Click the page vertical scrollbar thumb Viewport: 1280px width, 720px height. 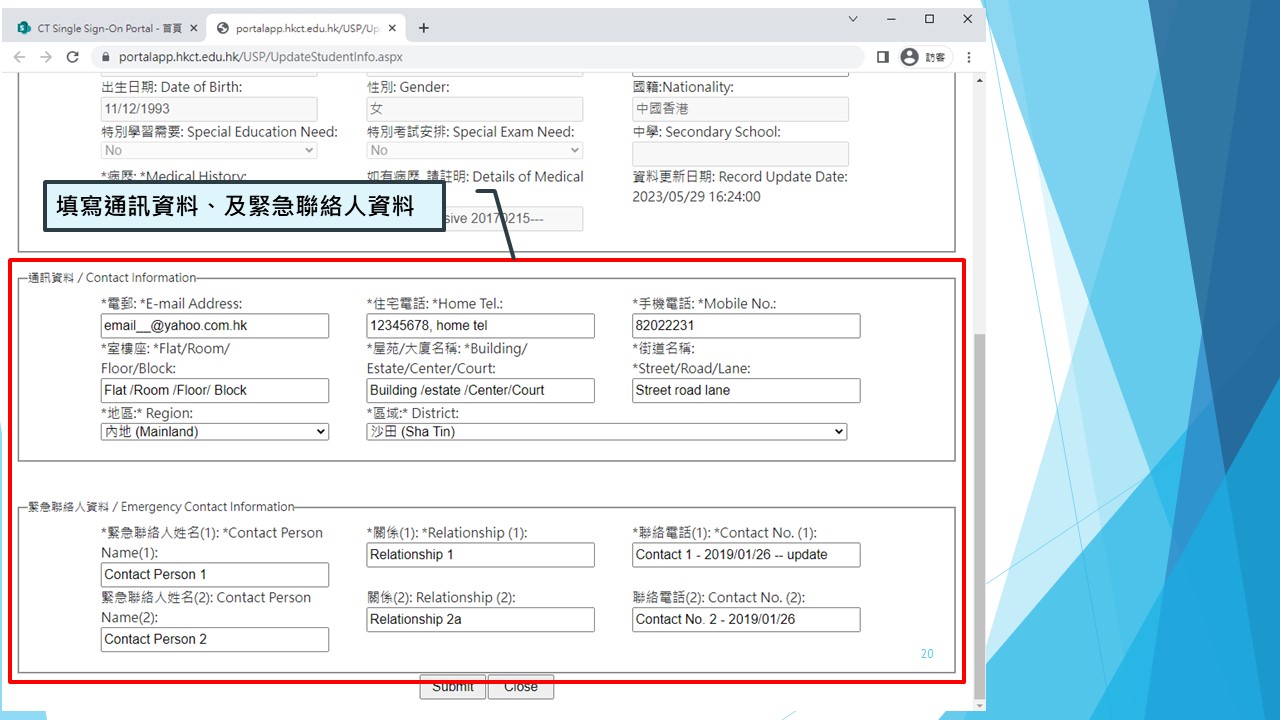click(x=979, y=515)
